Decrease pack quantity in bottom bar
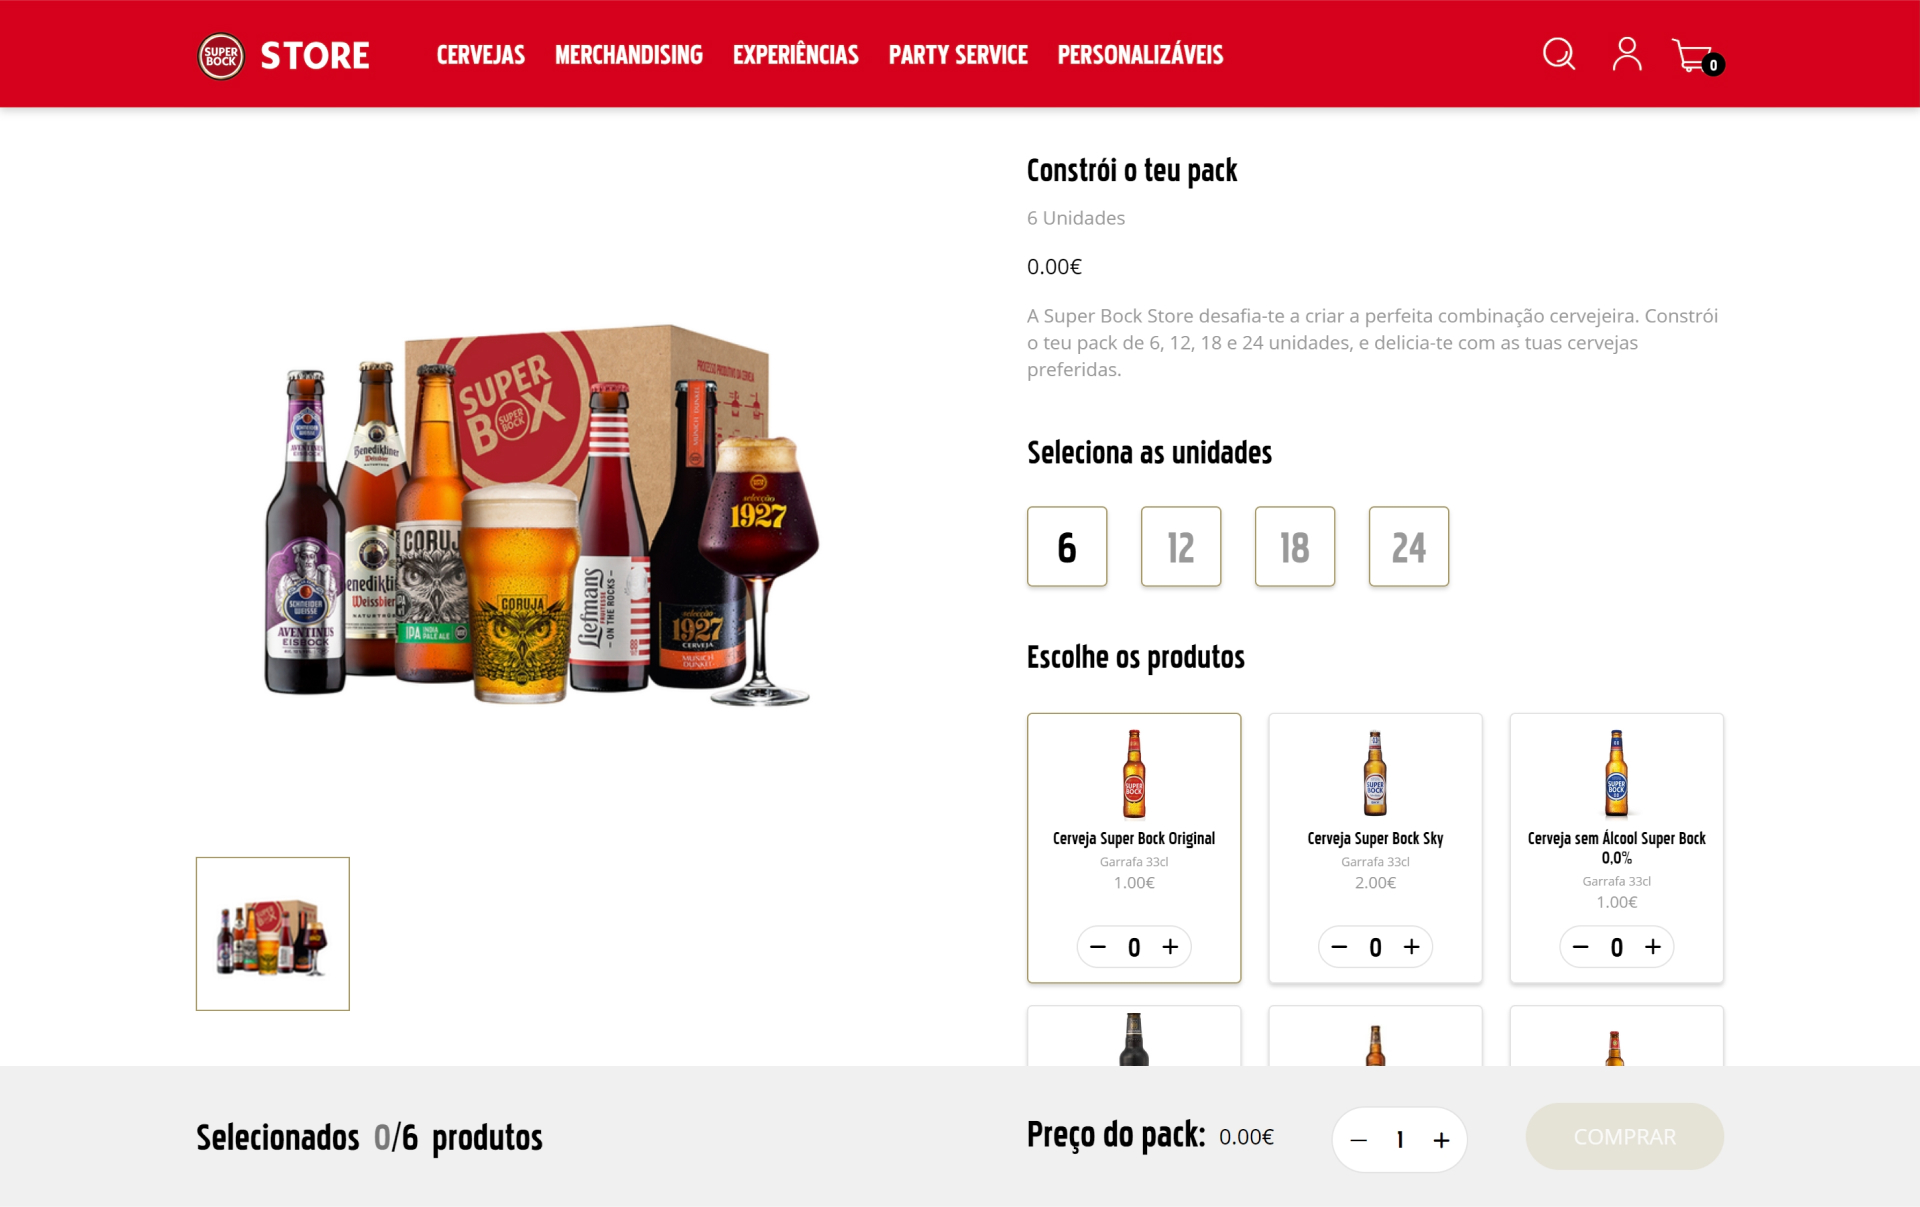1920x1207 pixels. point(1358,1140)
